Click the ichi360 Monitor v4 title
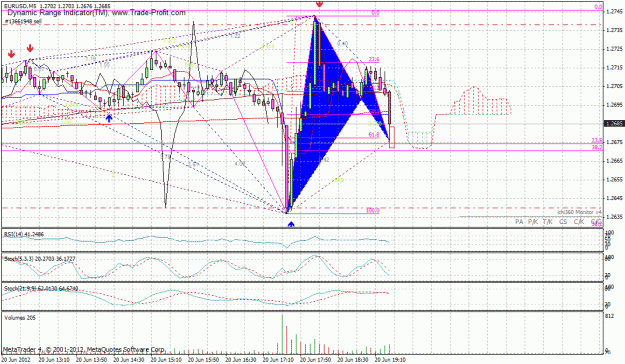 pos(580,212)
